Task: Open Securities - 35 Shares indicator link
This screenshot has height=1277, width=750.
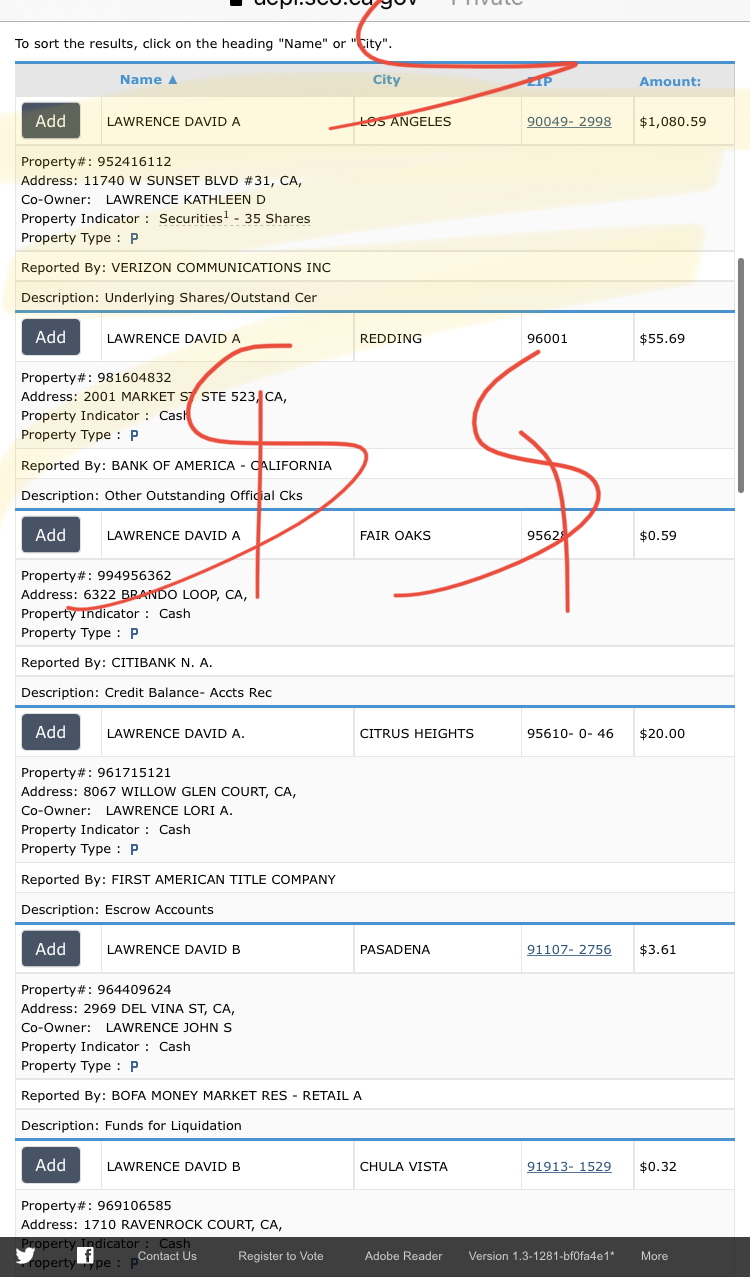Action: pyautogui.click(x=234, y=219)
